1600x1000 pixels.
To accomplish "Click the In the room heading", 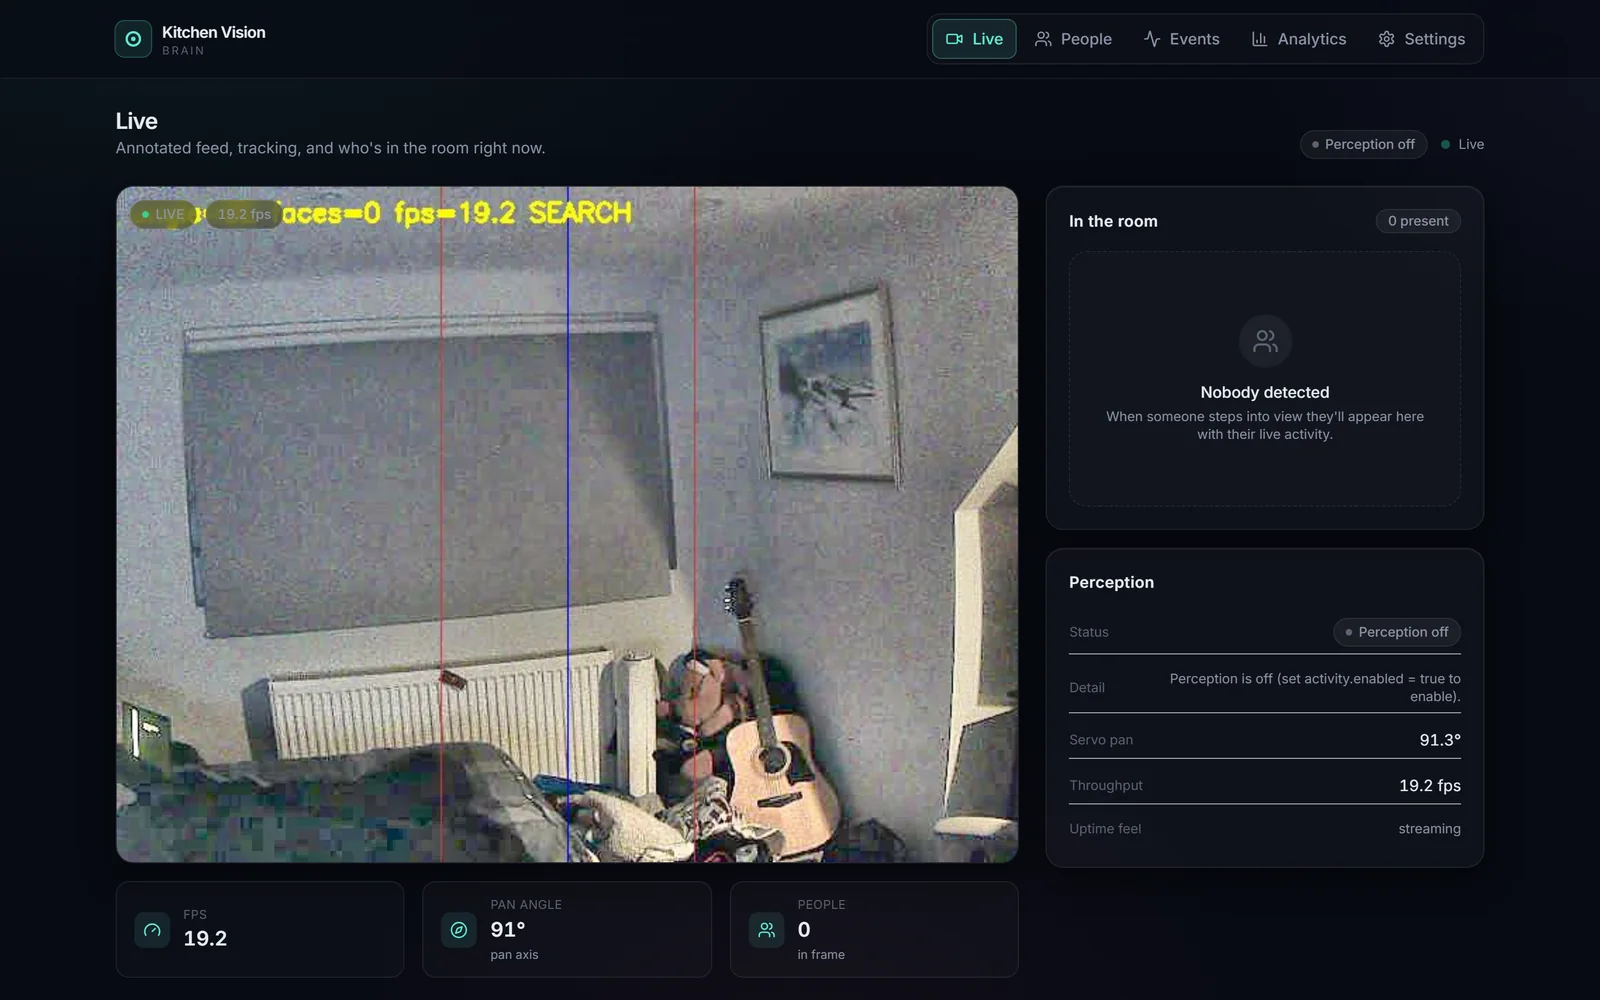I will click(x=1113, y=221).
